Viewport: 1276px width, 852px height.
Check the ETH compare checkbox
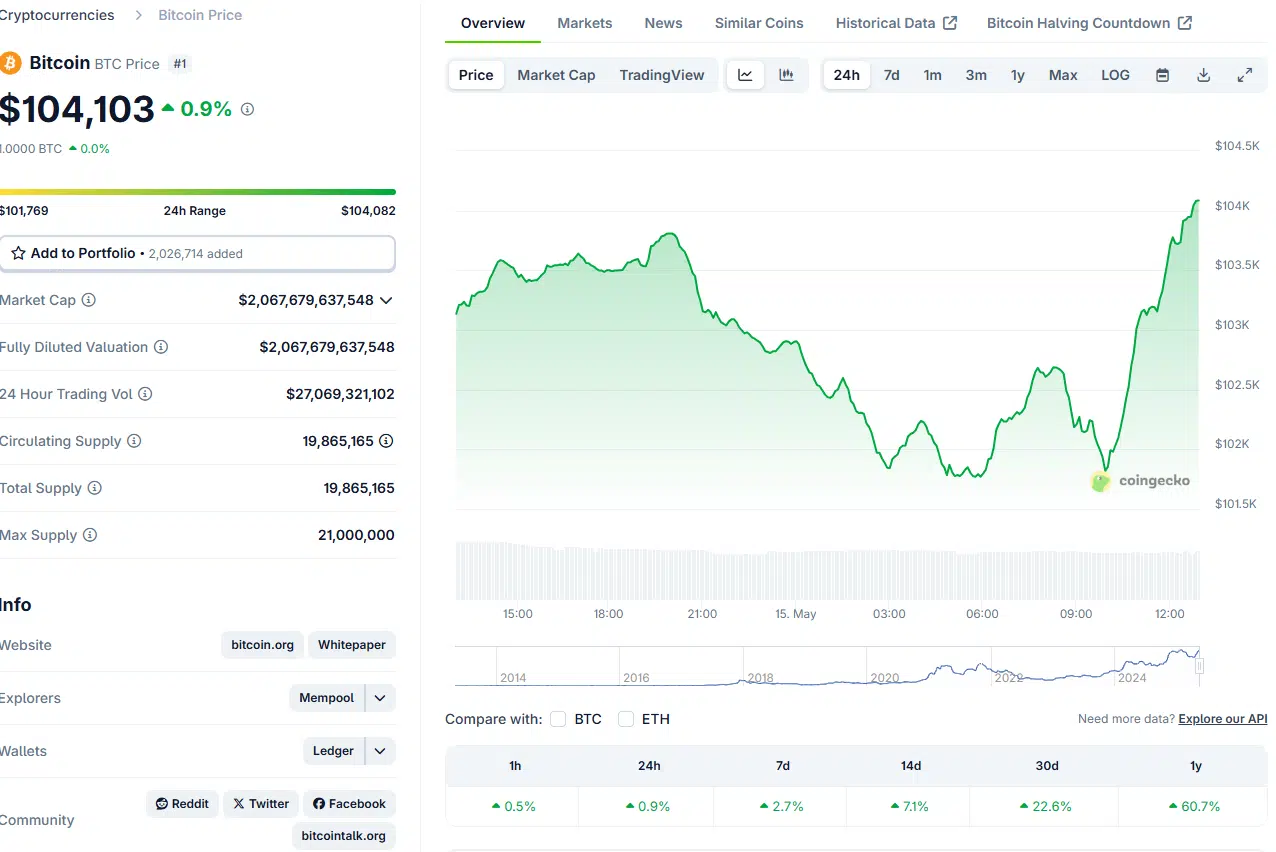[626, 719]
